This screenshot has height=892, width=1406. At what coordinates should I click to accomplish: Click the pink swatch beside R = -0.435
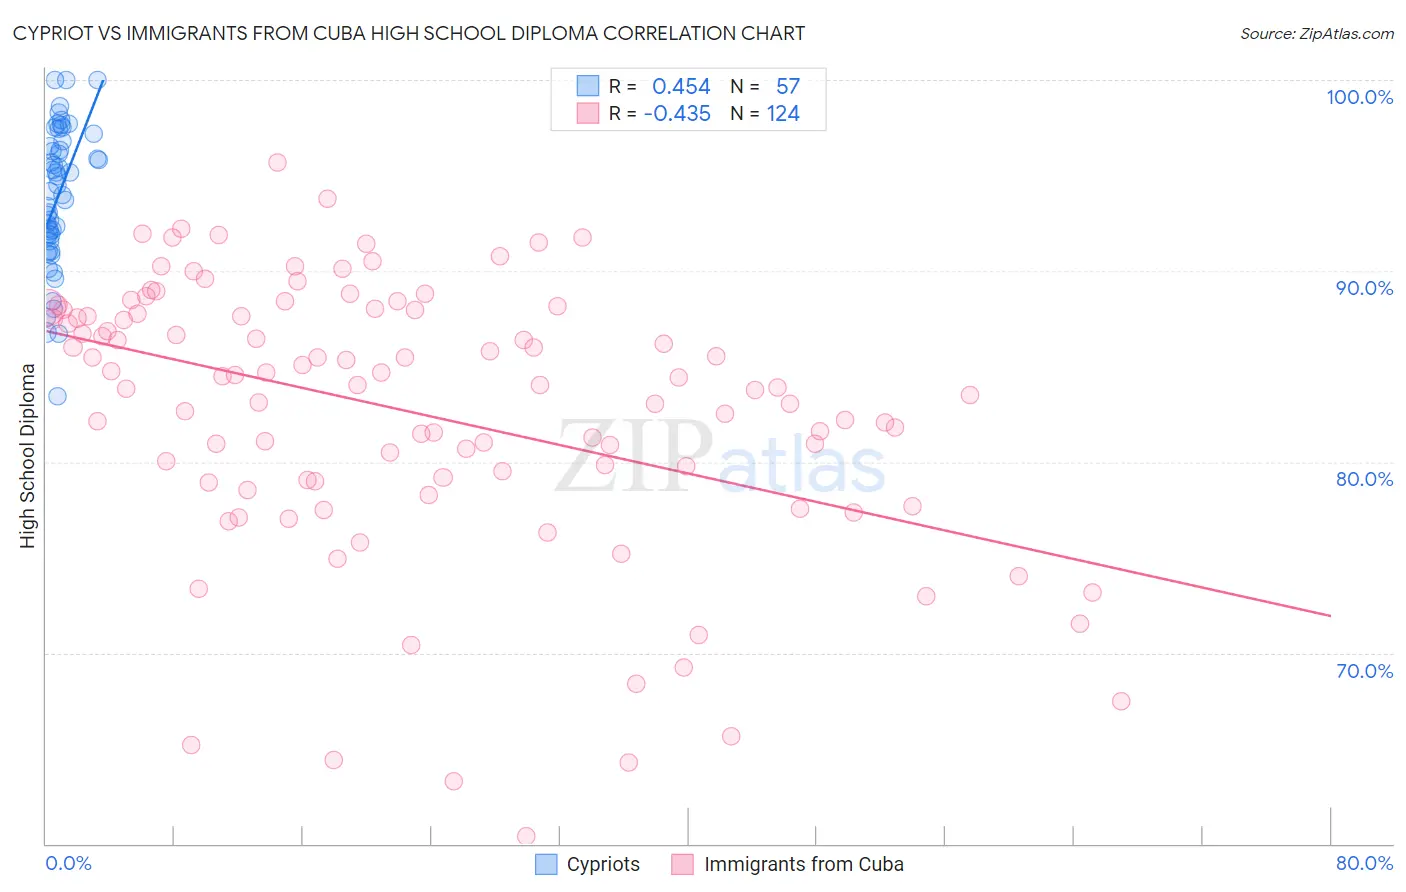point(588,113)
